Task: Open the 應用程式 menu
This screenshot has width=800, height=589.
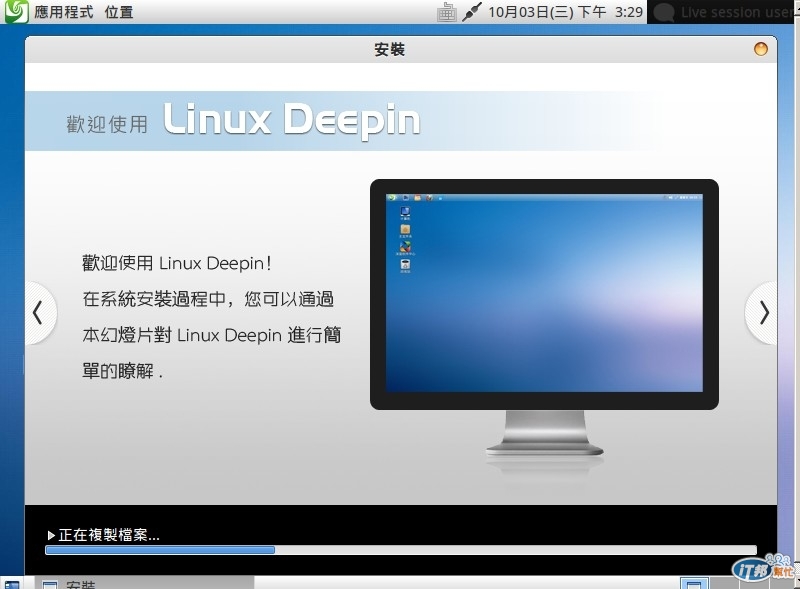Action: (64, 12)
